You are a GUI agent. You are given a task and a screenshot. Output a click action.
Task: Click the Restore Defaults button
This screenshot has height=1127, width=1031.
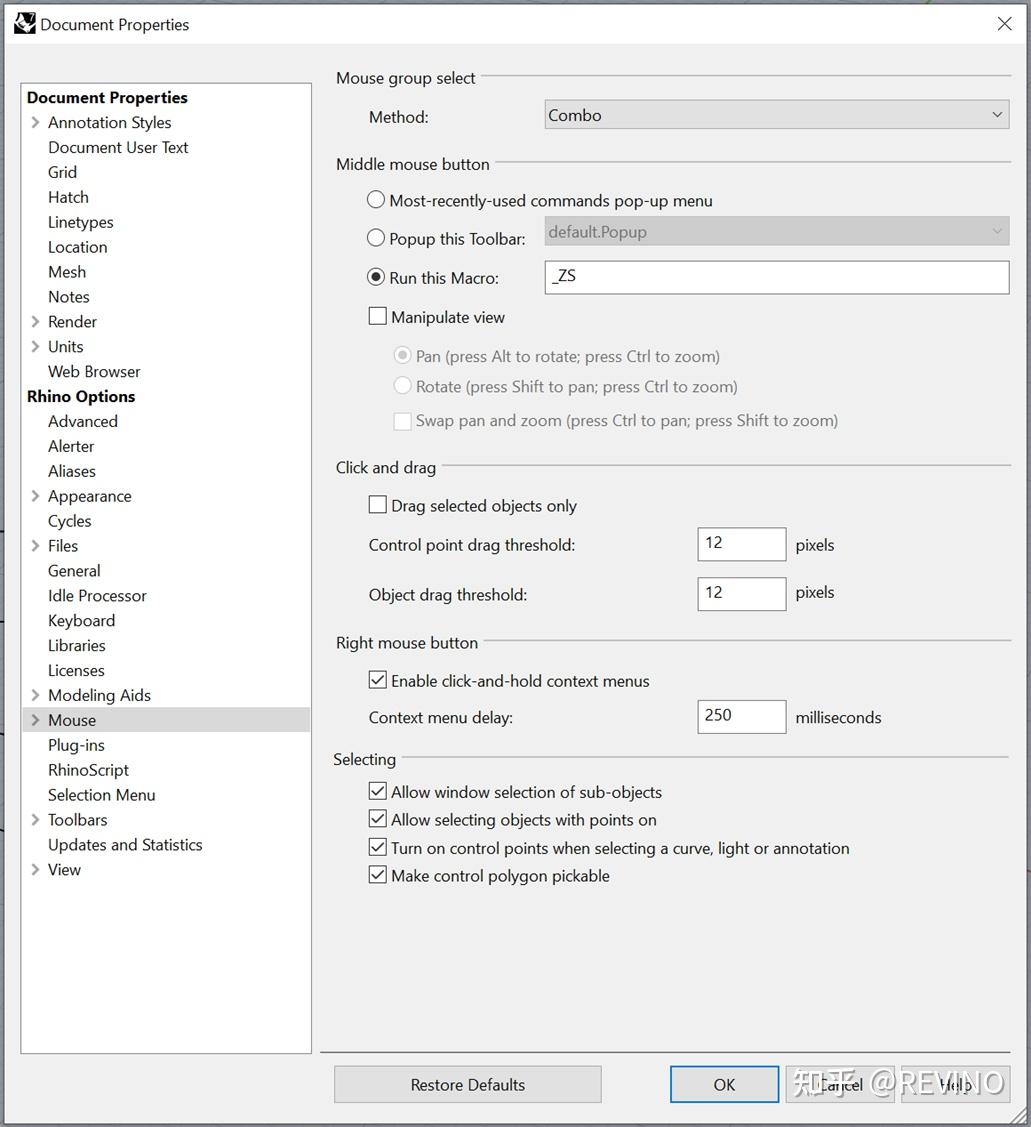point(467,1084)
